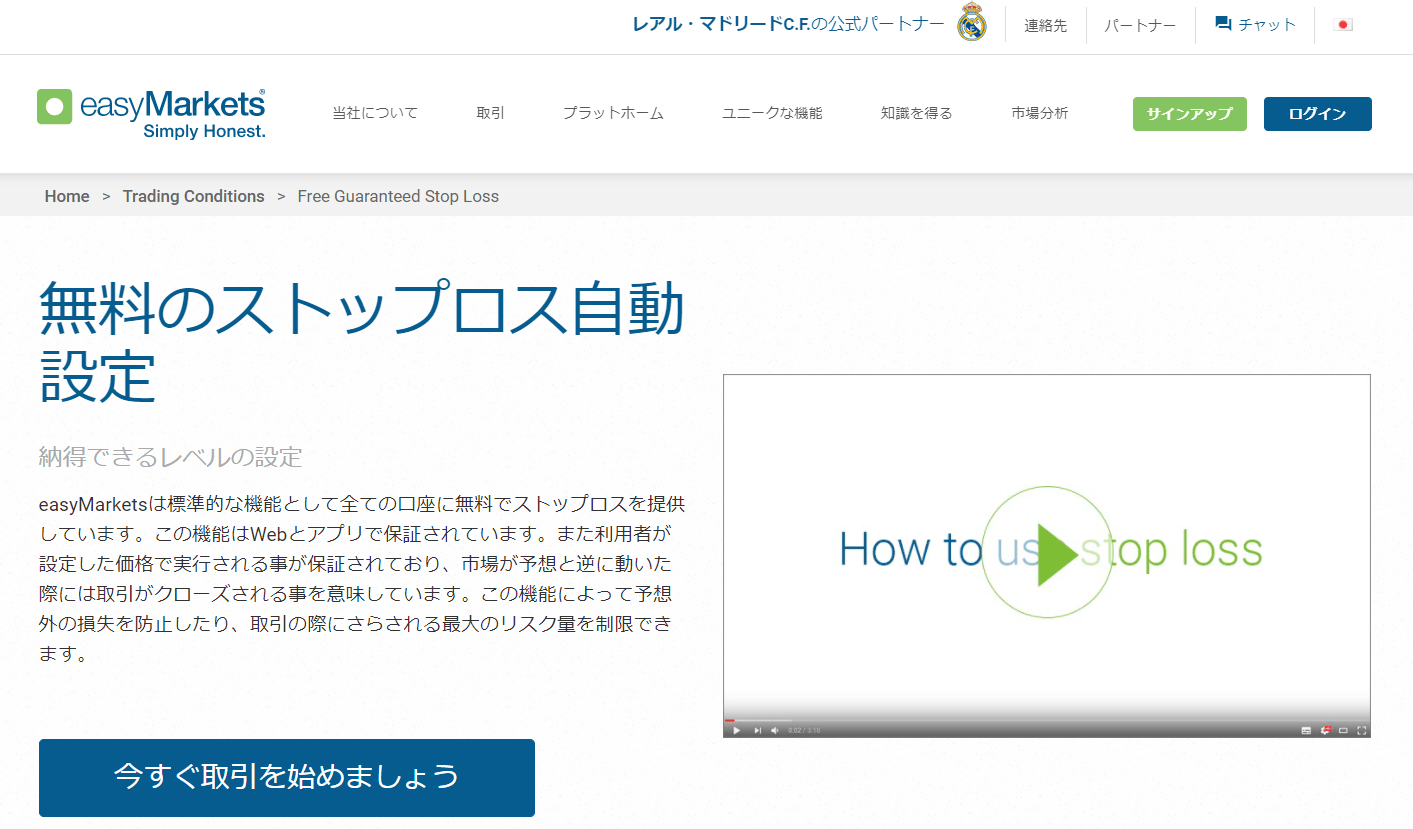Click the 今すぐ取引を始めましょう button
The image size is (1413, 829).
(287, 778)
